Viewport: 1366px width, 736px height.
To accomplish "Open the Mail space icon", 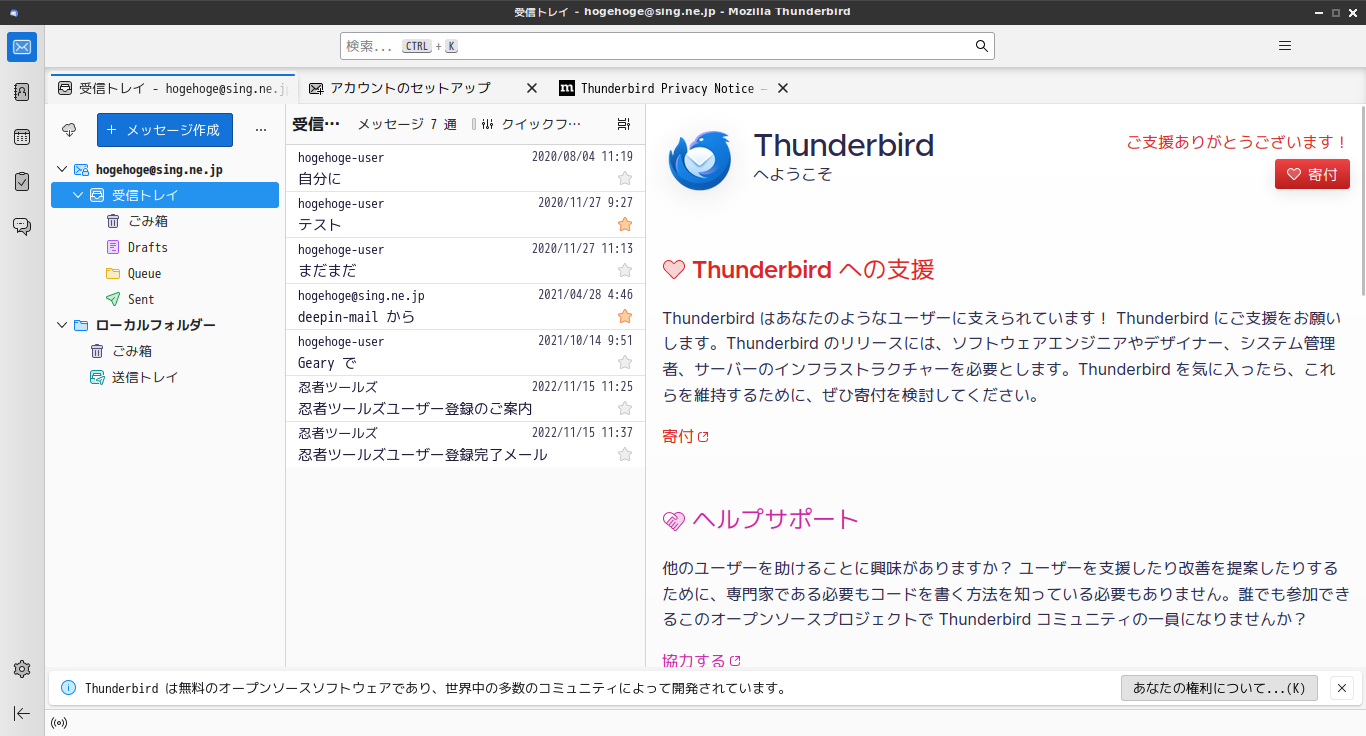I will pos(22,47).
